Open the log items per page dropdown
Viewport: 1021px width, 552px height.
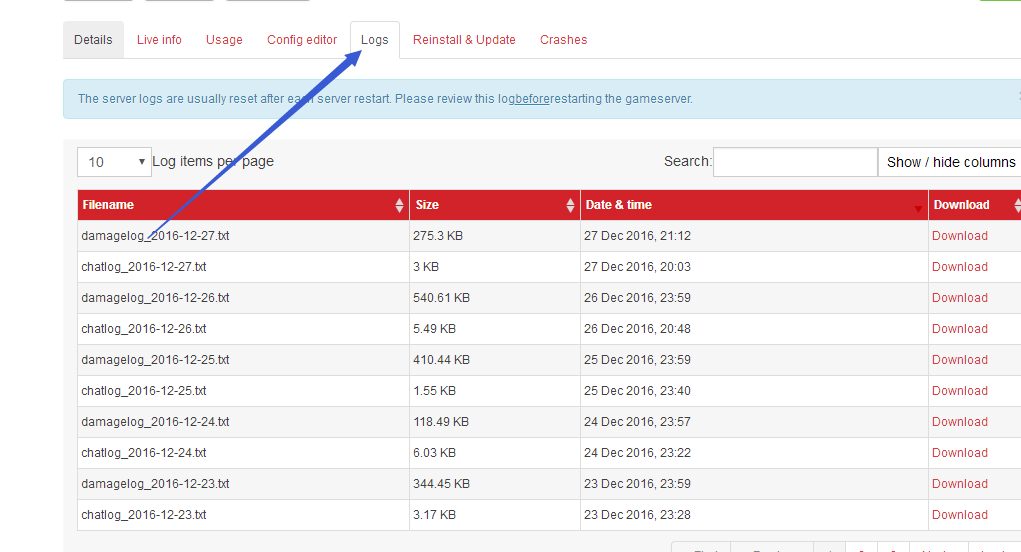(114, 162)
